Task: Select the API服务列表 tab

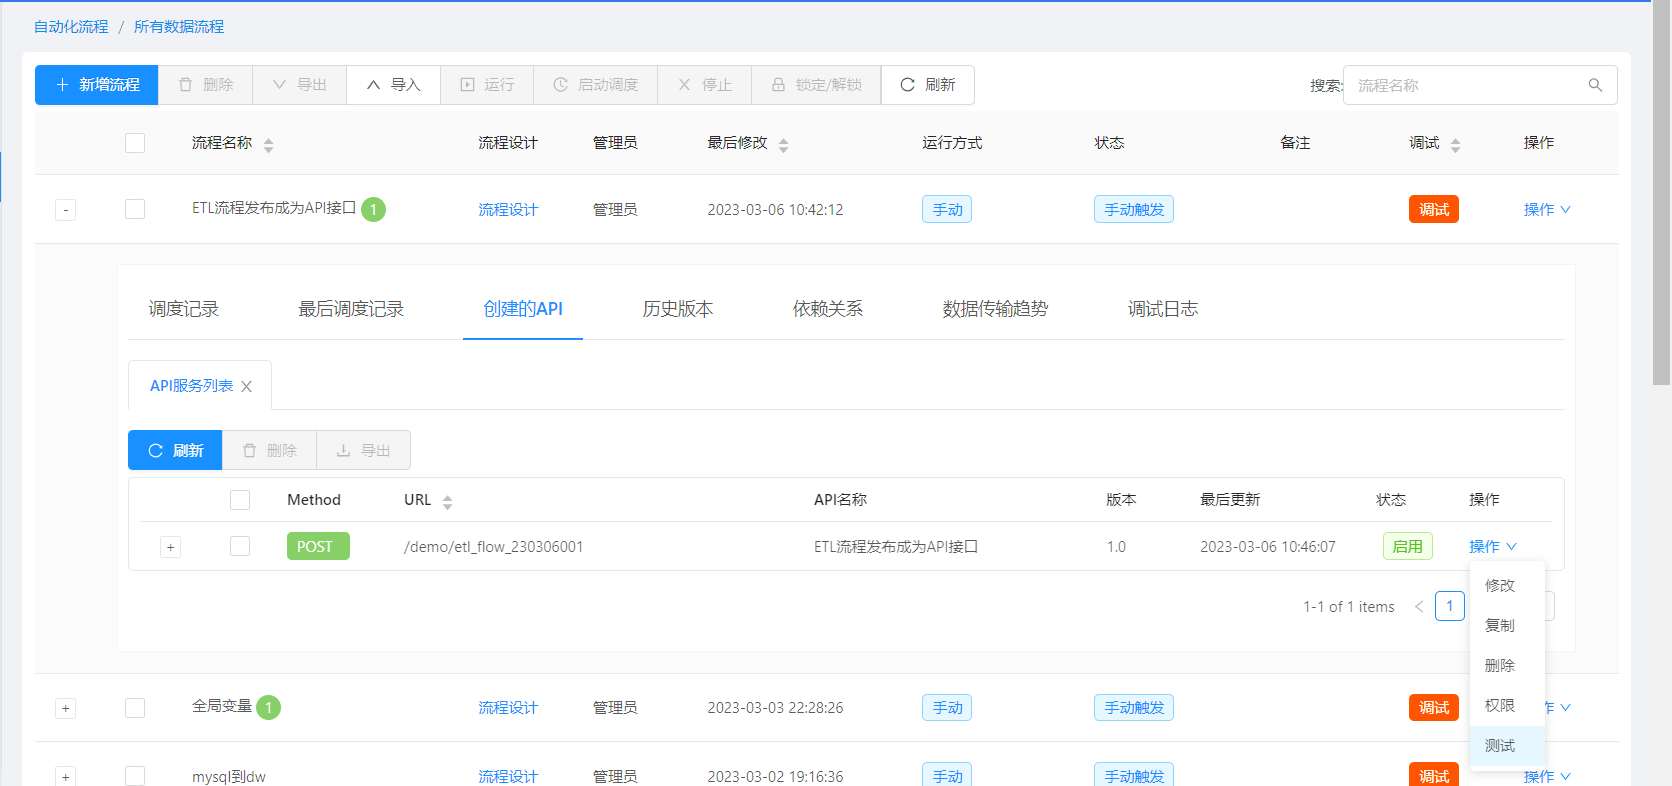Action: (191, 386)
